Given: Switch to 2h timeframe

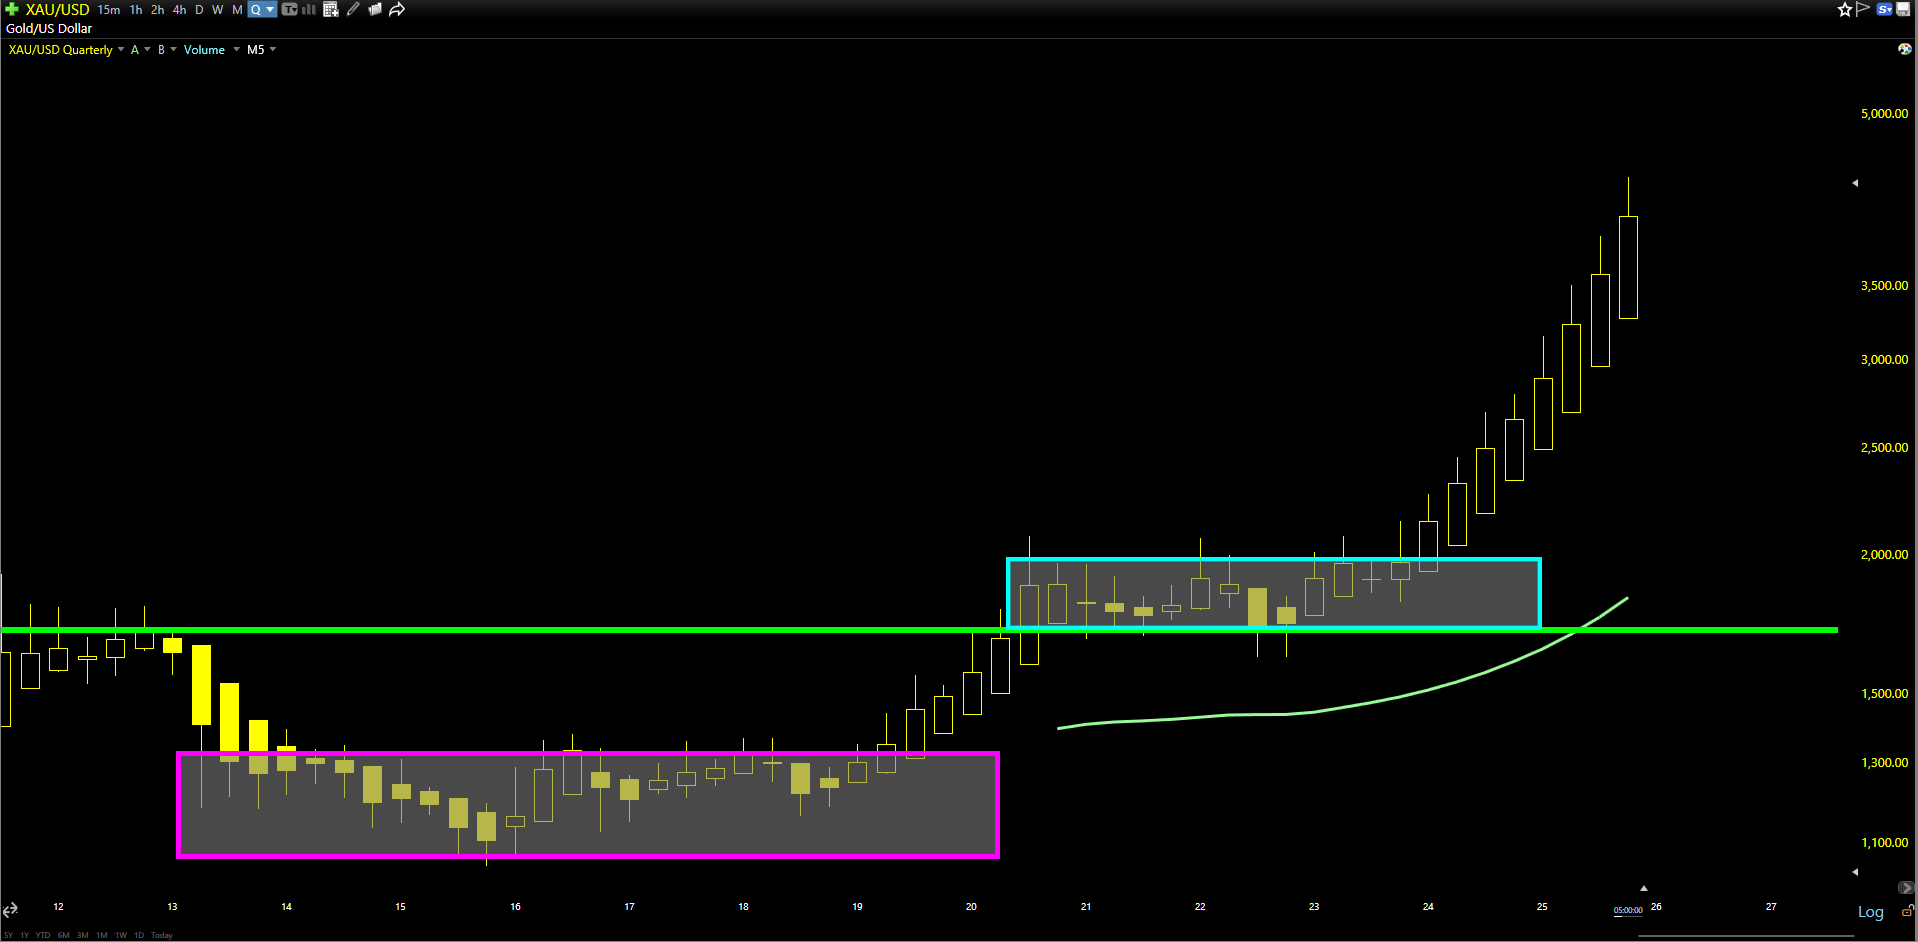Looking at the screenshot, I should [x=158, y=10].
